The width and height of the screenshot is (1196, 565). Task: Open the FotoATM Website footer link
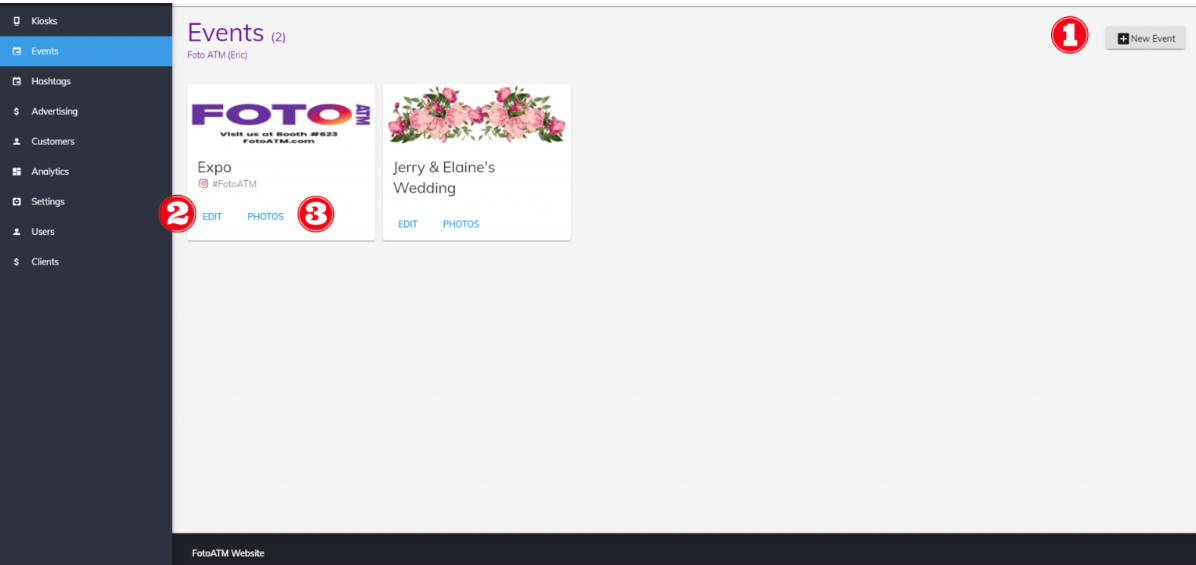click(228, 554)
